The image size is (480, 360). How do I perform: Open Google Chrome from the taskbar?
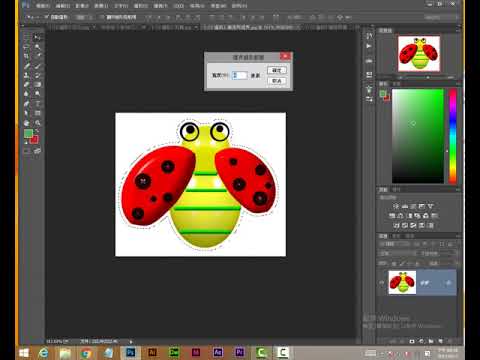click(x=87, y=352)
